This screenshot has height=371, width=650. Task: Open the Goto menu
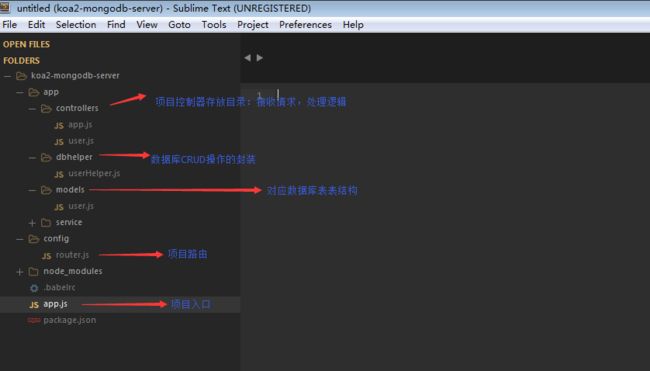179,25
